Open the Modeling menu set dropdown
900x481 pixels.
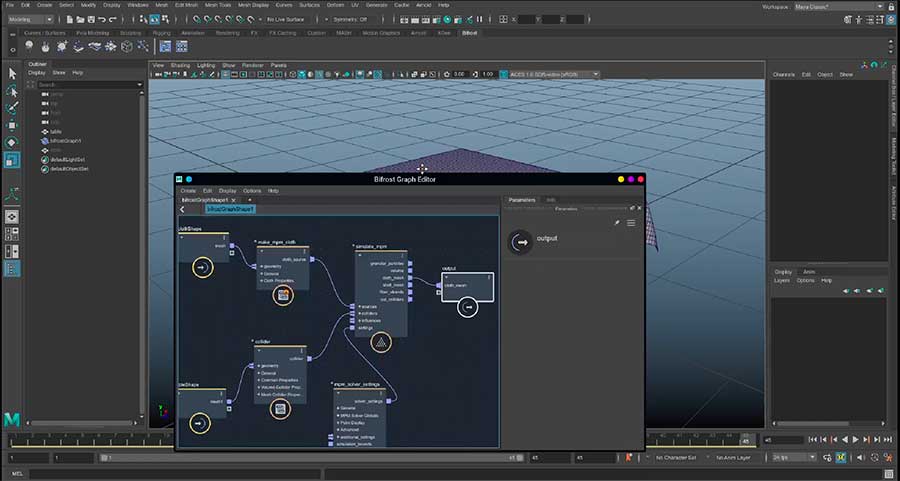tap(30, 20)
